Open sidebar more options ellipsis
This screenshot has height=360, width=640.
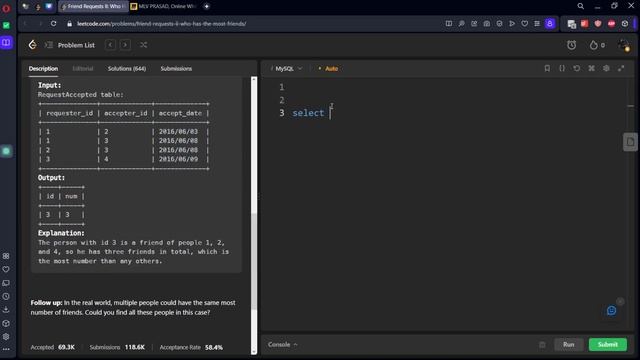[x=6, y=349]
